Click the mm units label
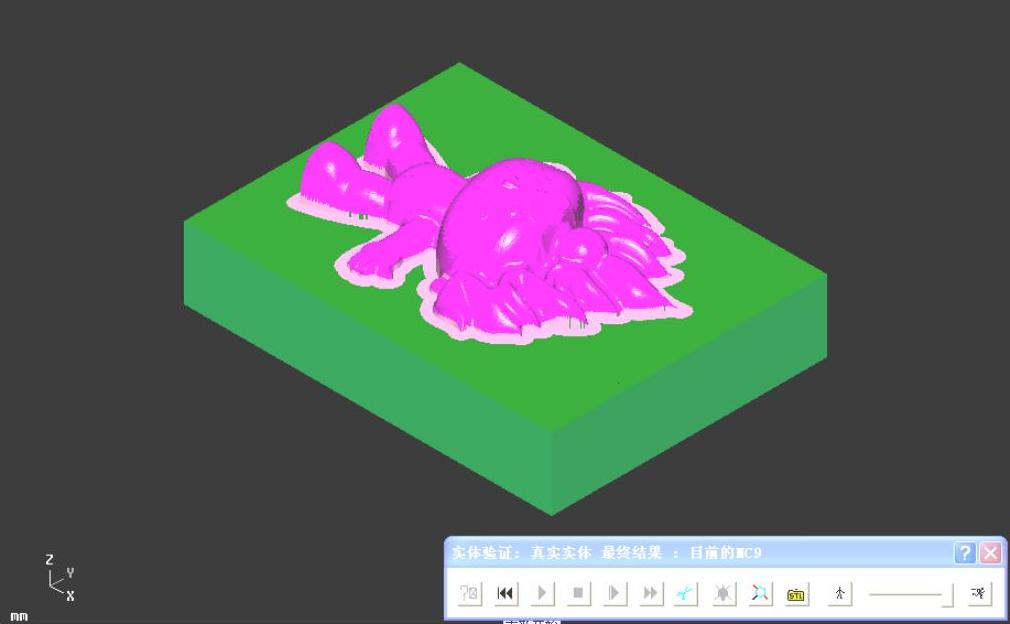 pos(19,617)
